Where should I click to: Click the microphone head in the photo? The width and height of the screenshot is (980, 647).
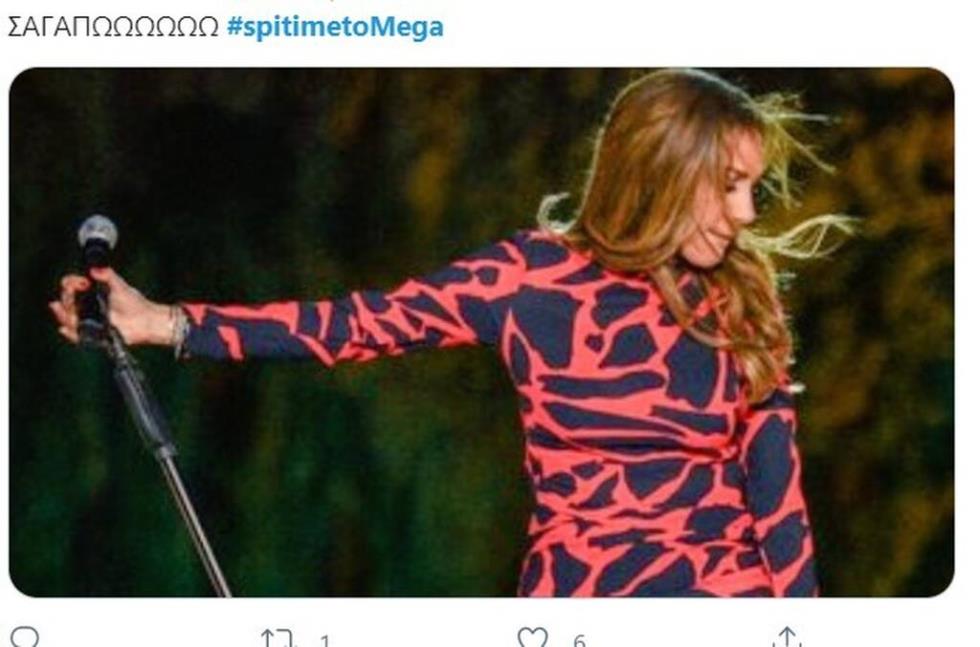coord(98,233)
